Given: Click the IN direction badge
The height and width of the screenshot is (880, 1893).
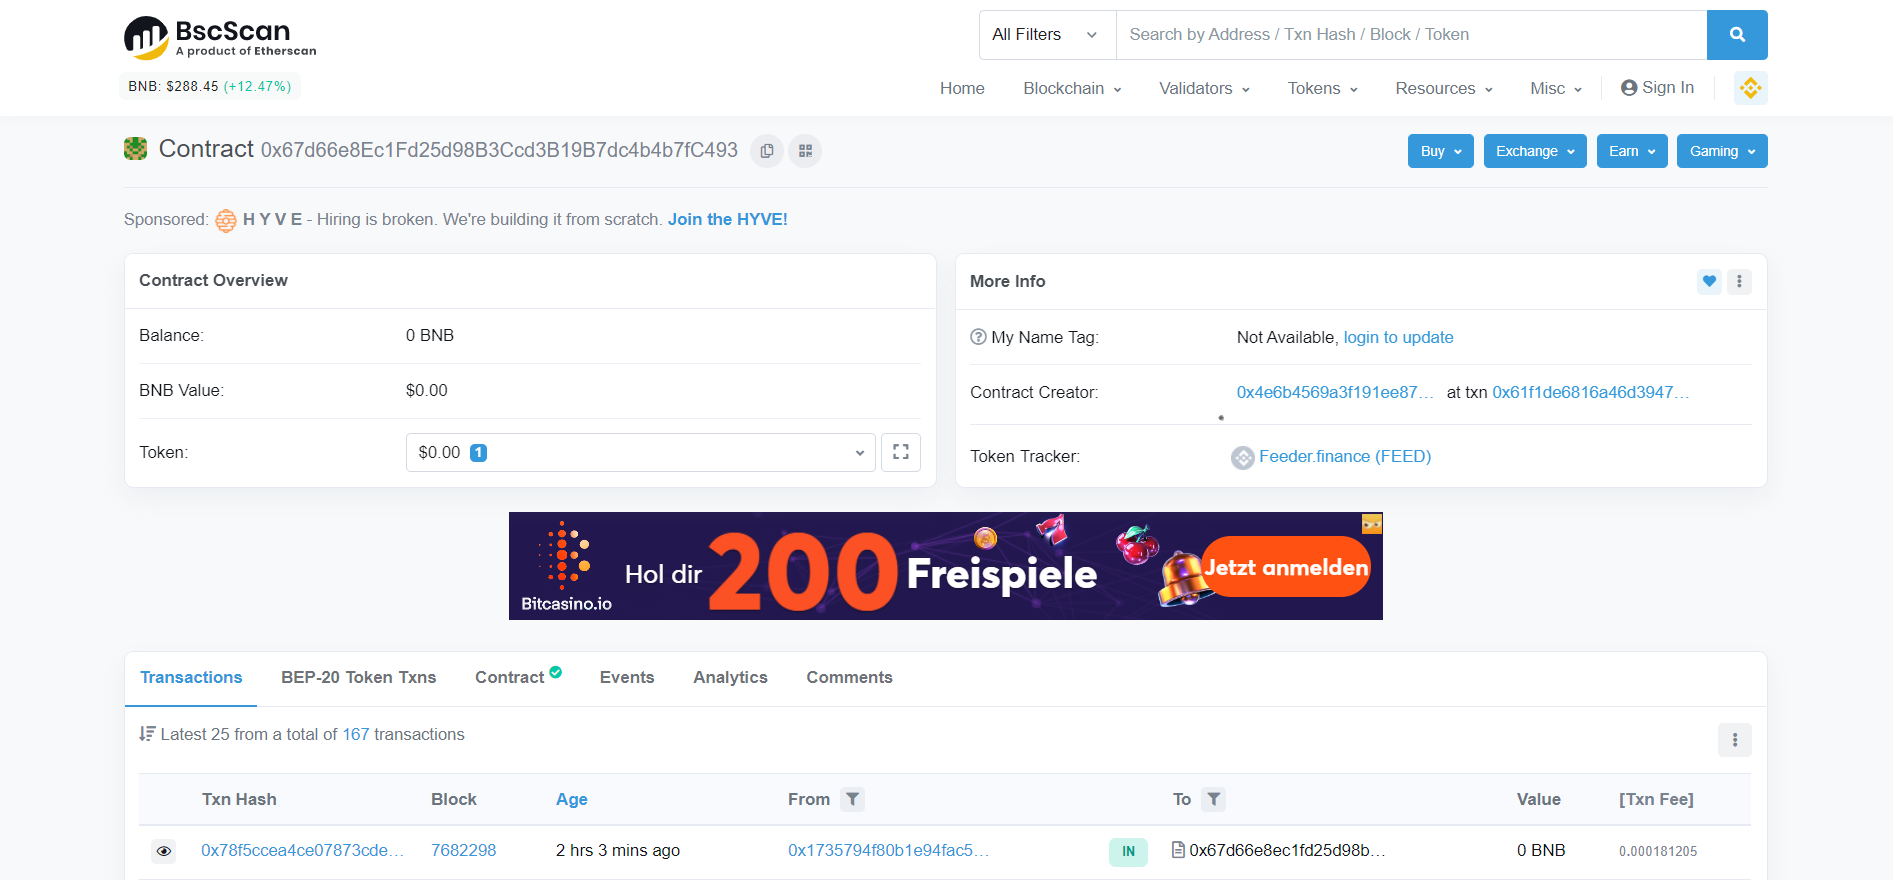Looking at the screenshot, I should tap(1128, 852).
